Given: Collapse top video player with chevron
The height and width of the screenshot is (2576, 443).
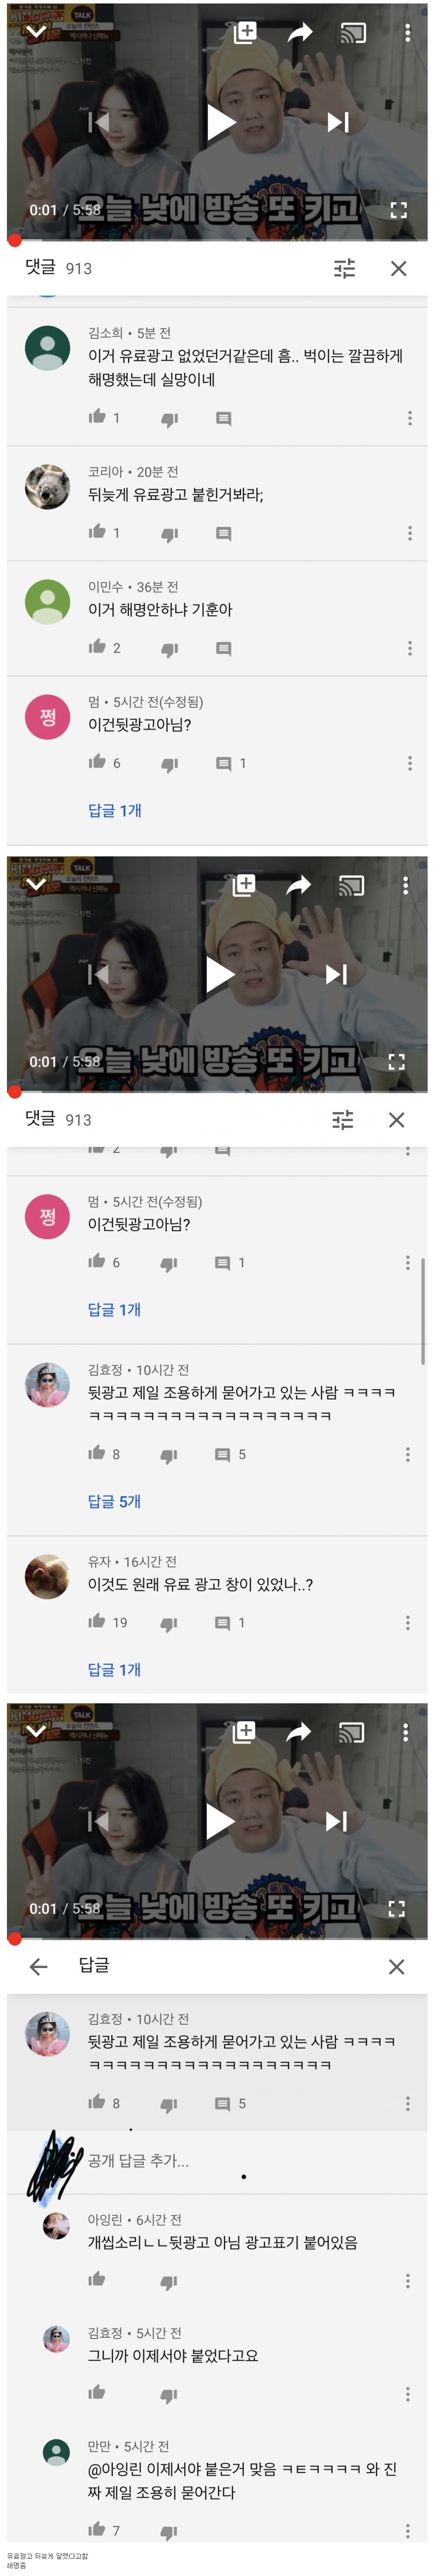Looking at the screenshot, I should pyautogui.click(x=35, y=32).
